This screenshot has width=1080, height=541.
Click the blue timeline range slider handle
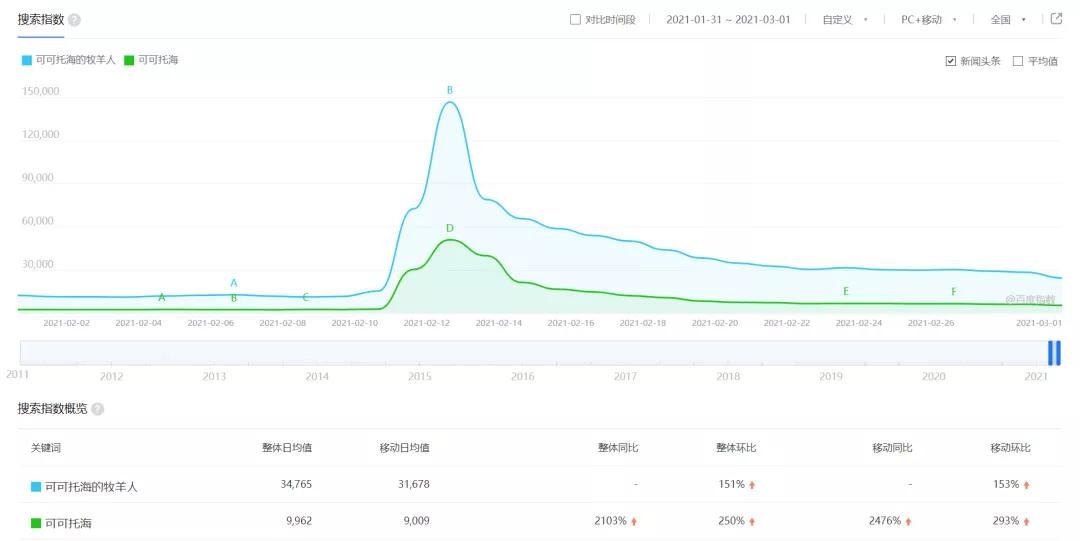pos(1054,353)
